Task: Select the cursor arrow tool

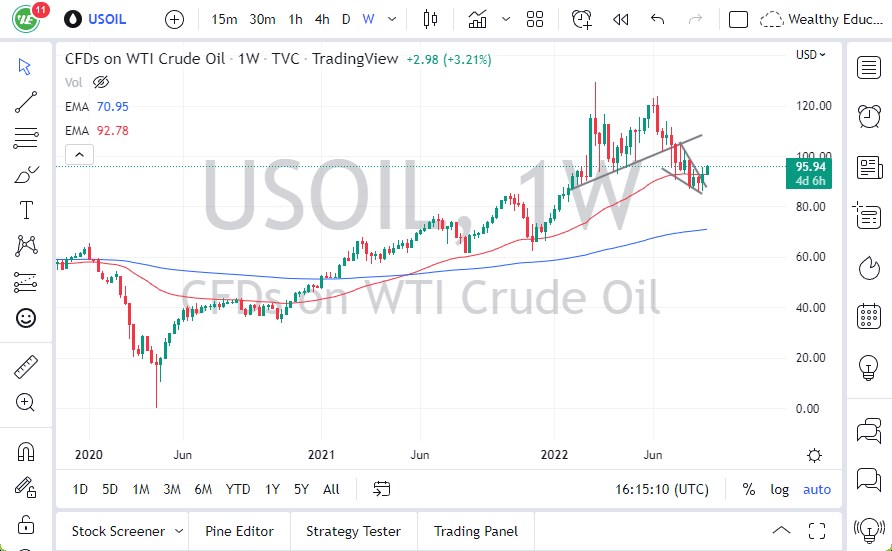Action: (x=24, y=67)
